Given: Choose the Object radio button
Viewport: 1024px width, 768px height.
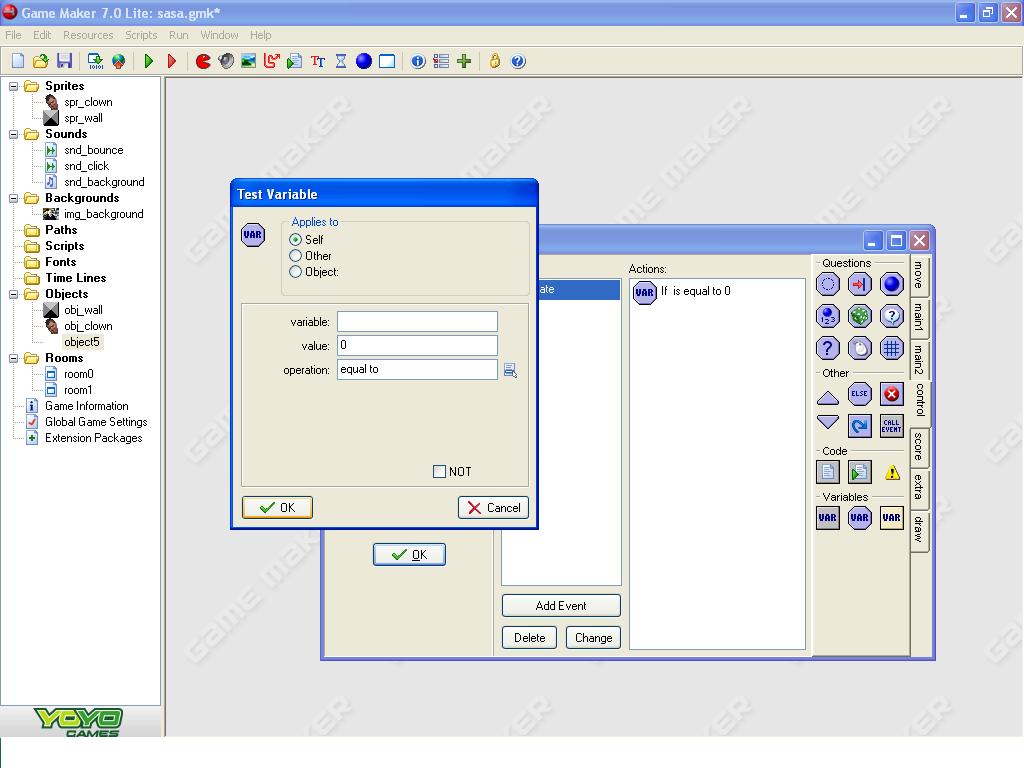Looking at the screenshot, I should pos(296,272).
